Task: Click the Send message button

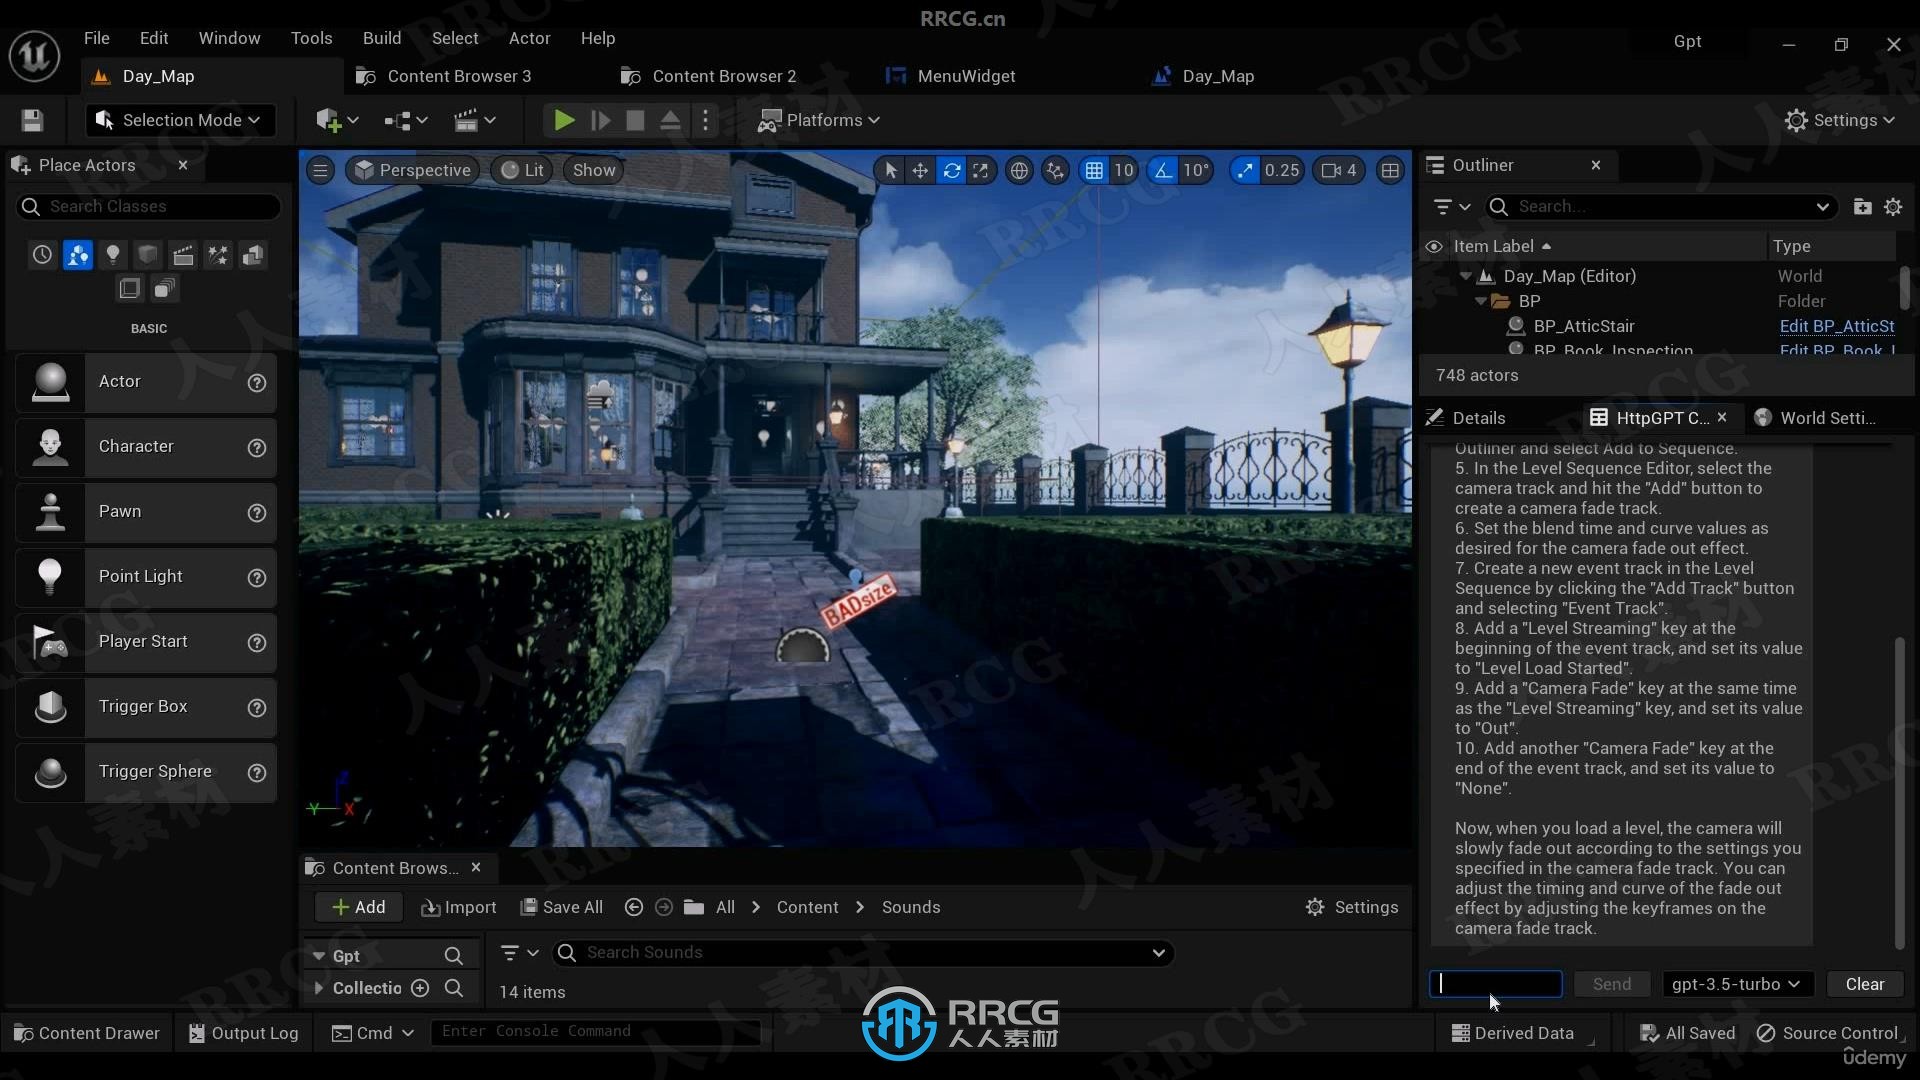Action: tap(1612, 984)
